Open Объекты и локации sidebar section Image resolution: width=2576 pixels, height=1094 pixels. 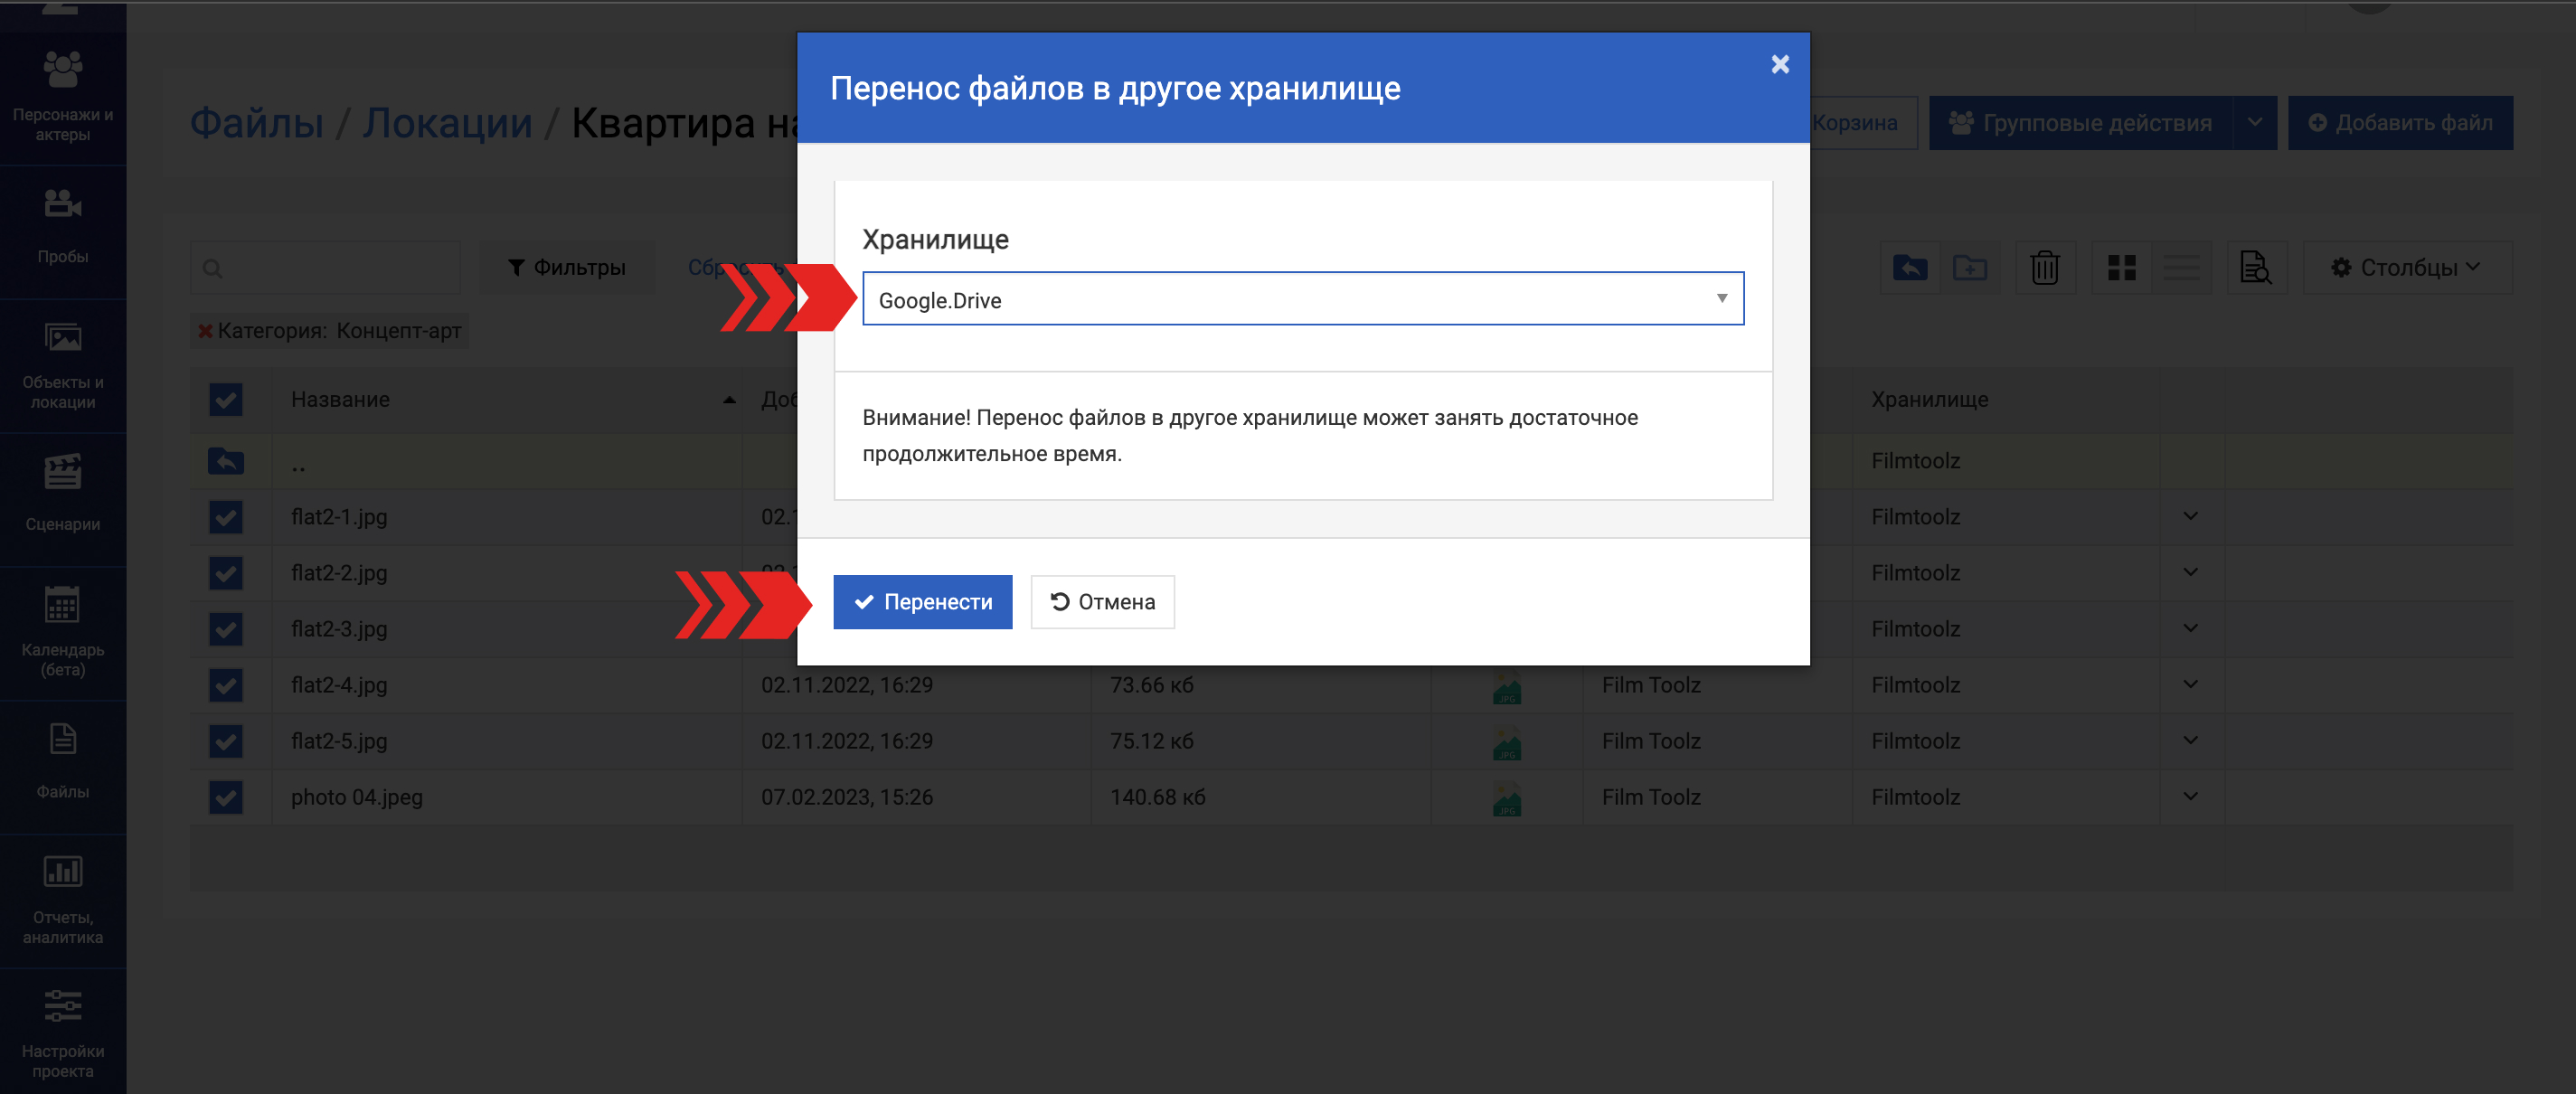[63, 365]
